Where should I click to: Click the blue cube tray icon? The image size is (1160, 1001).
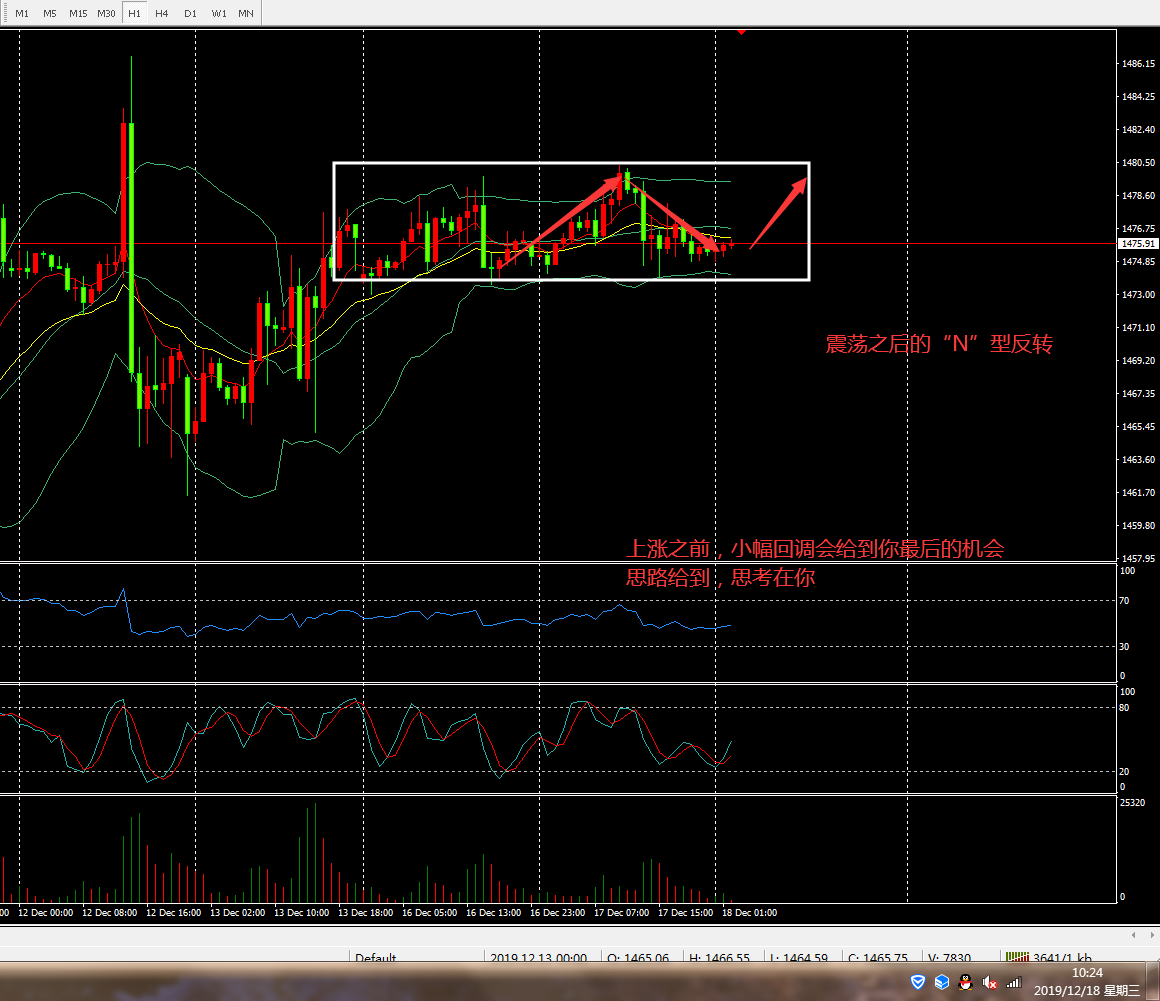click(941, 983)
